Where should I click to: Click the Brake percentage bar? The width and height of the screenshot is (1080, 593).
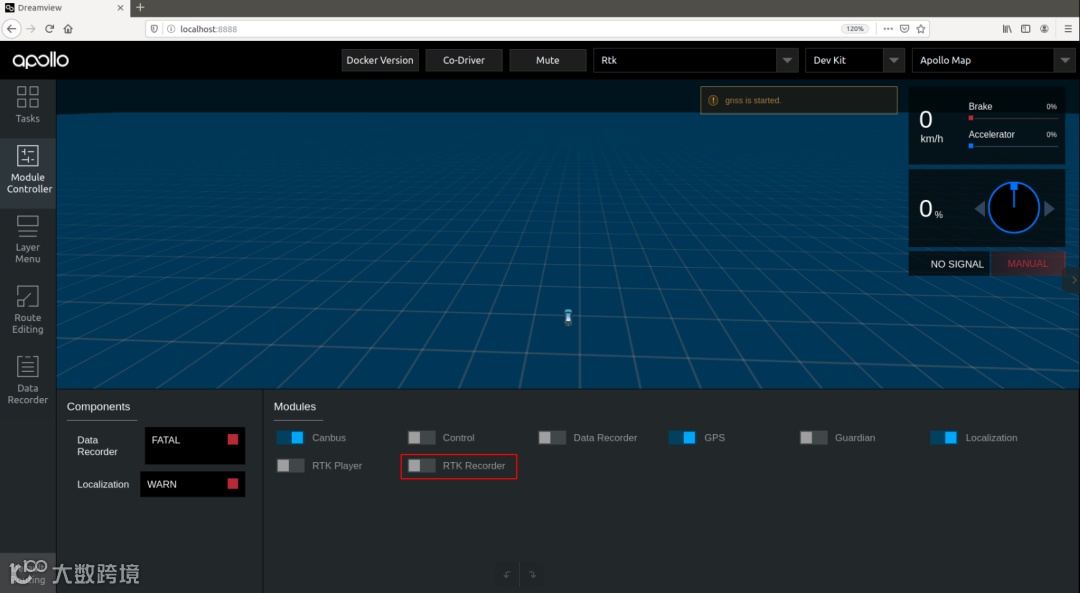[1012, 118]
